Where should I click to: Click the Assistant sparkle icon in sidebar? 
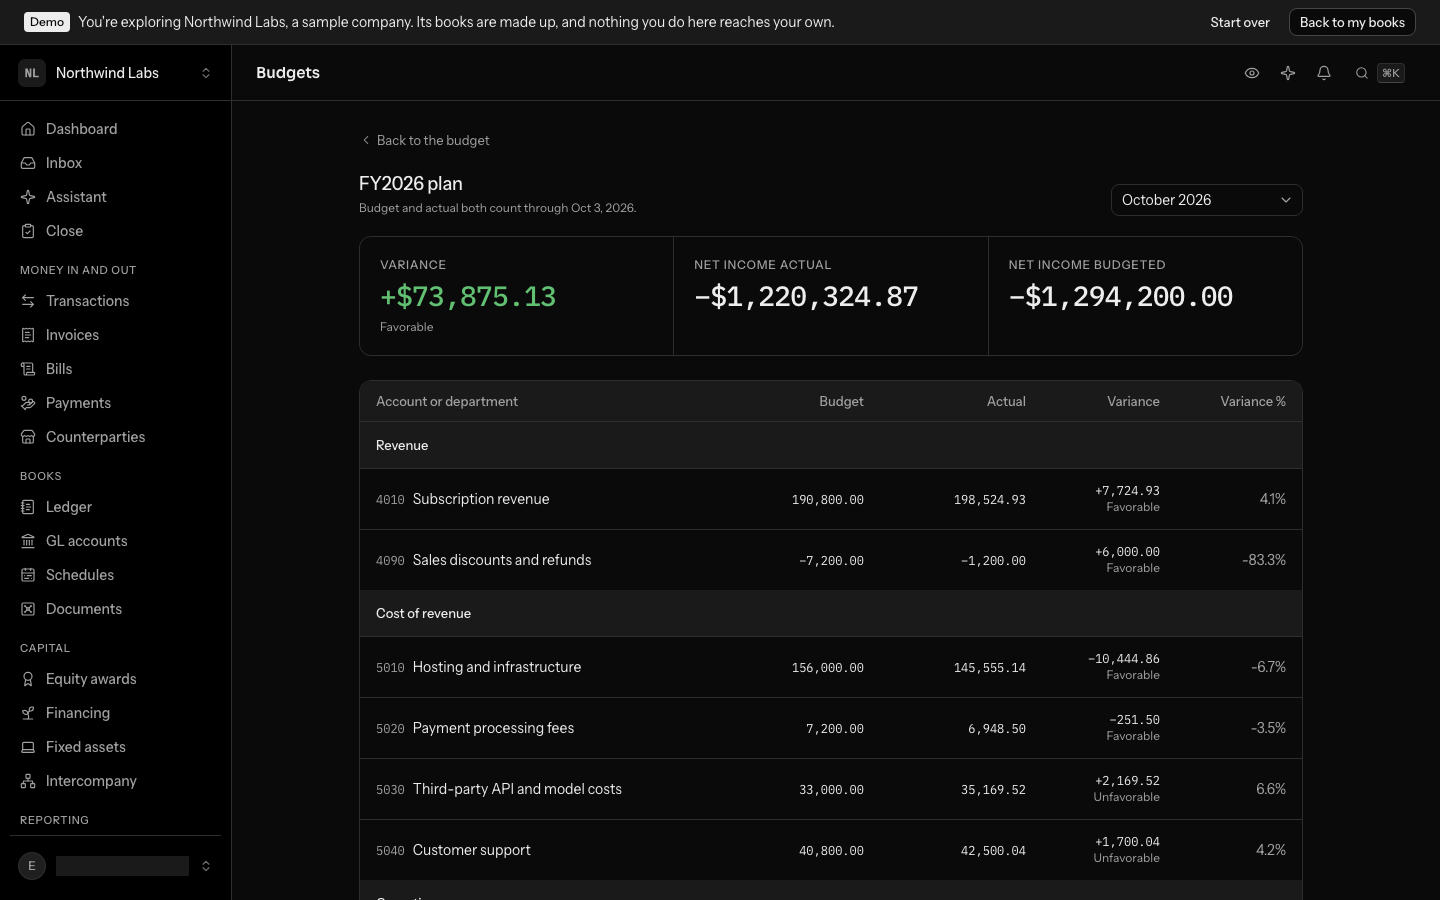[28, 197]
